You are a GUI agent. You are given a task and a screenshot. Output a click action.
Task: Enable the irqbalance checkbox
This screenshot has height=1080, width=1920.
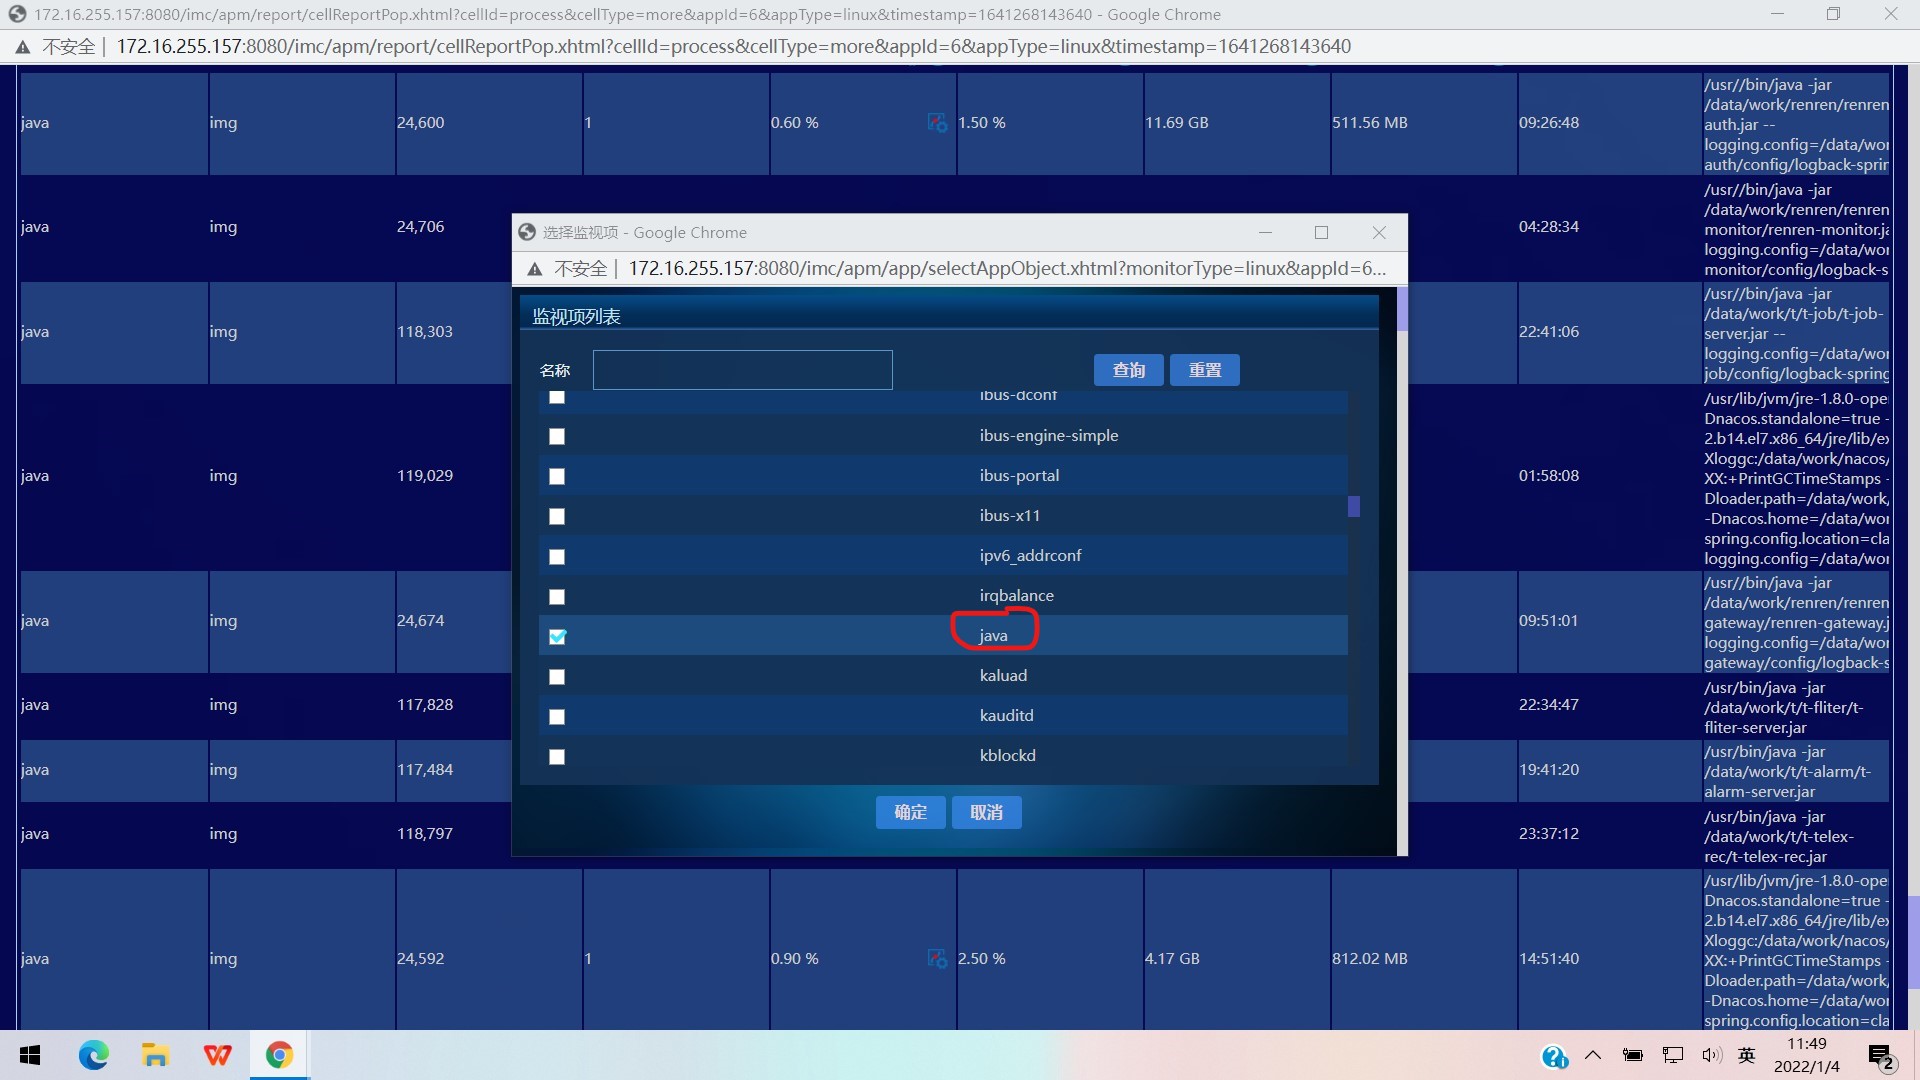coord(557,597)
